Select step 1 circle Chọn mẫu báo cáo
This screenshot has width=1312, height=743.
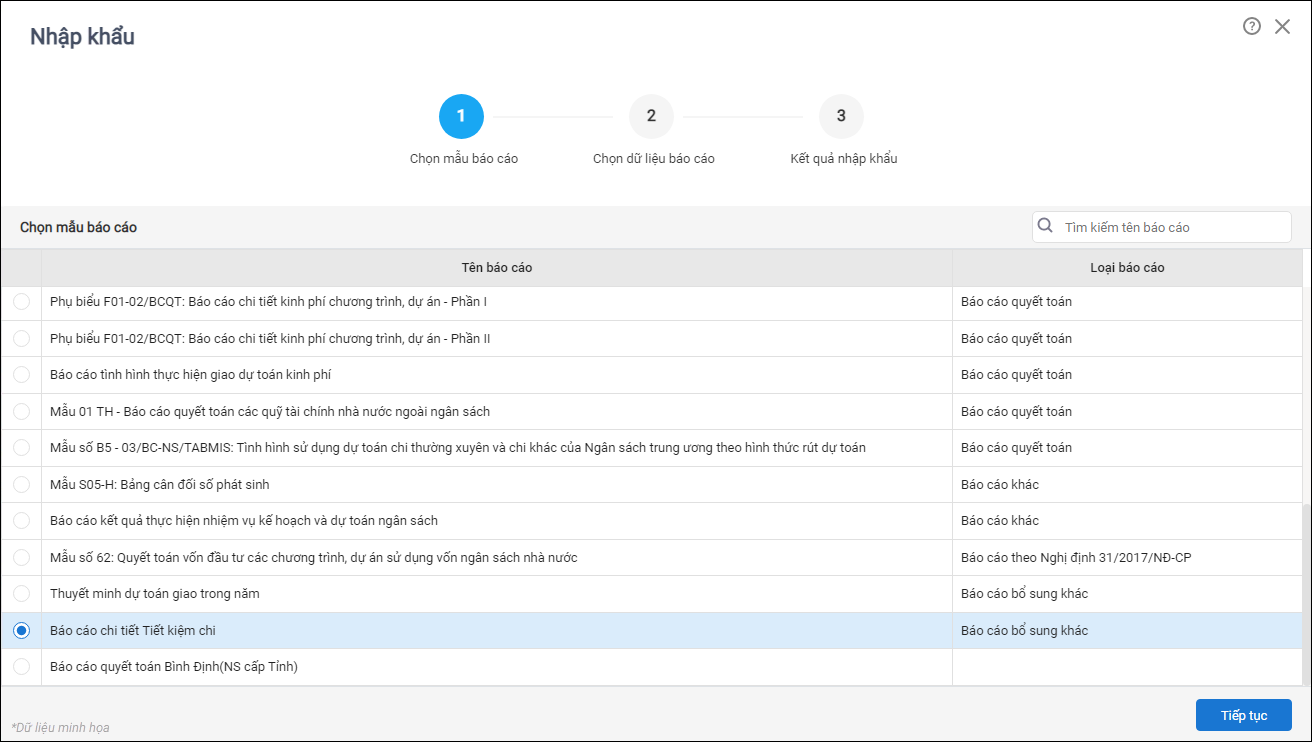[461, 117]
